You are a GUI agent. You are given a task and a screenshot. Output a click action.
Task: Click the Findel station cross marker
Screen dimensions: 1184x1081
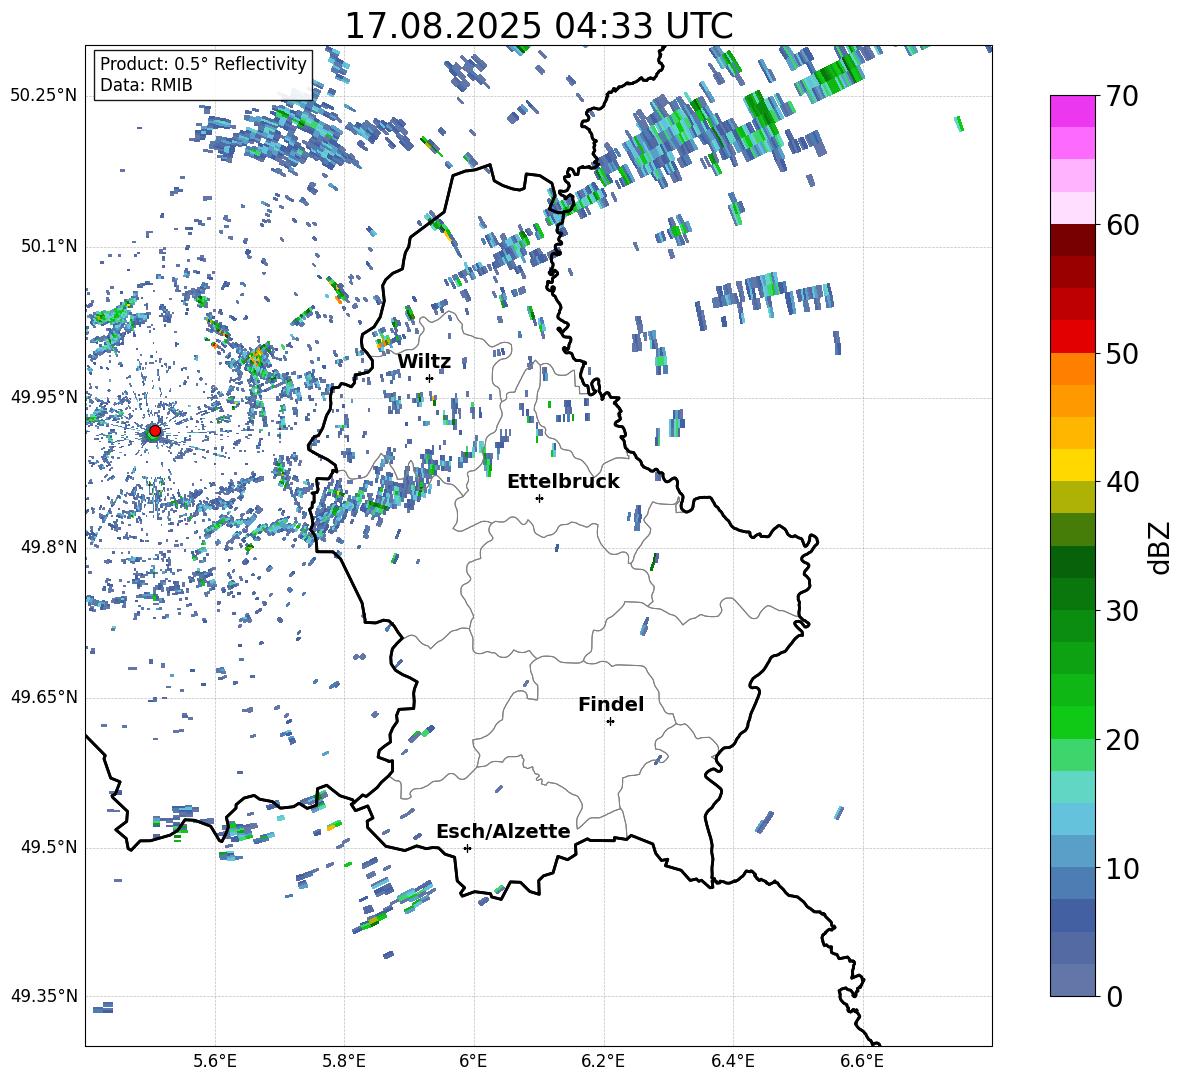610,722
